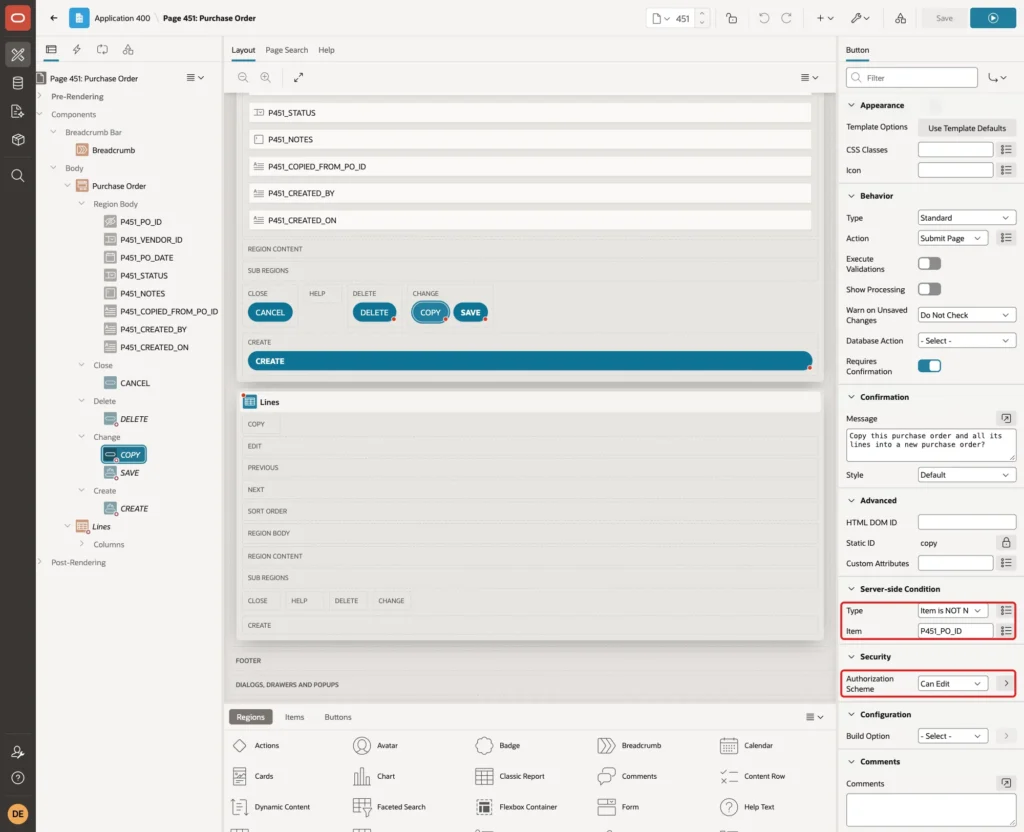Select the Regions gallery tab
This screenshot has width=1024, height=832.
click(x=251, y=717)
